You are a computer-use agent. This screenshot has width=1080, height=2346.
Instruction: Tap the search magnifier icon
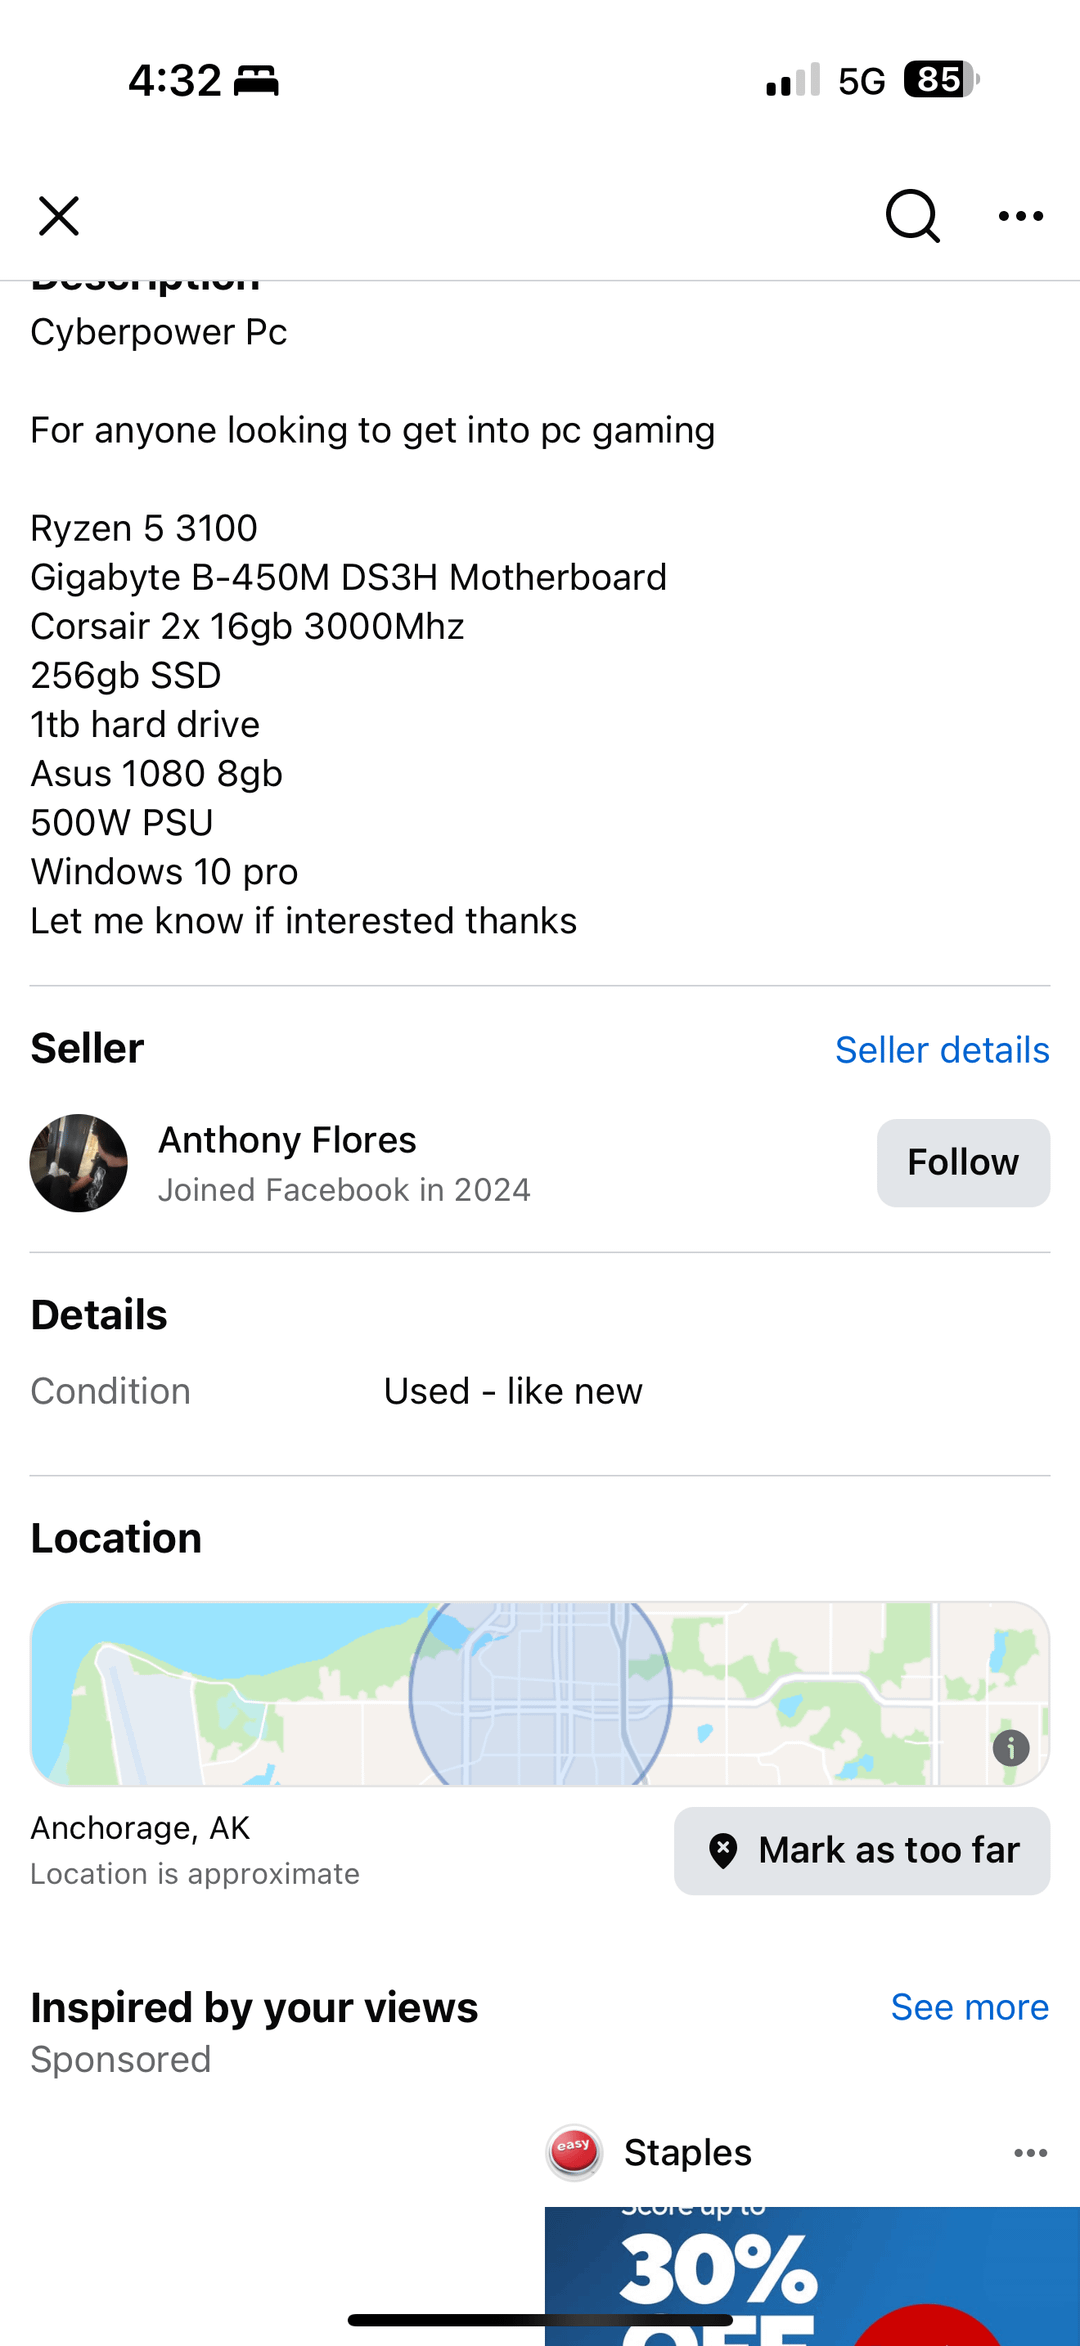912,216
